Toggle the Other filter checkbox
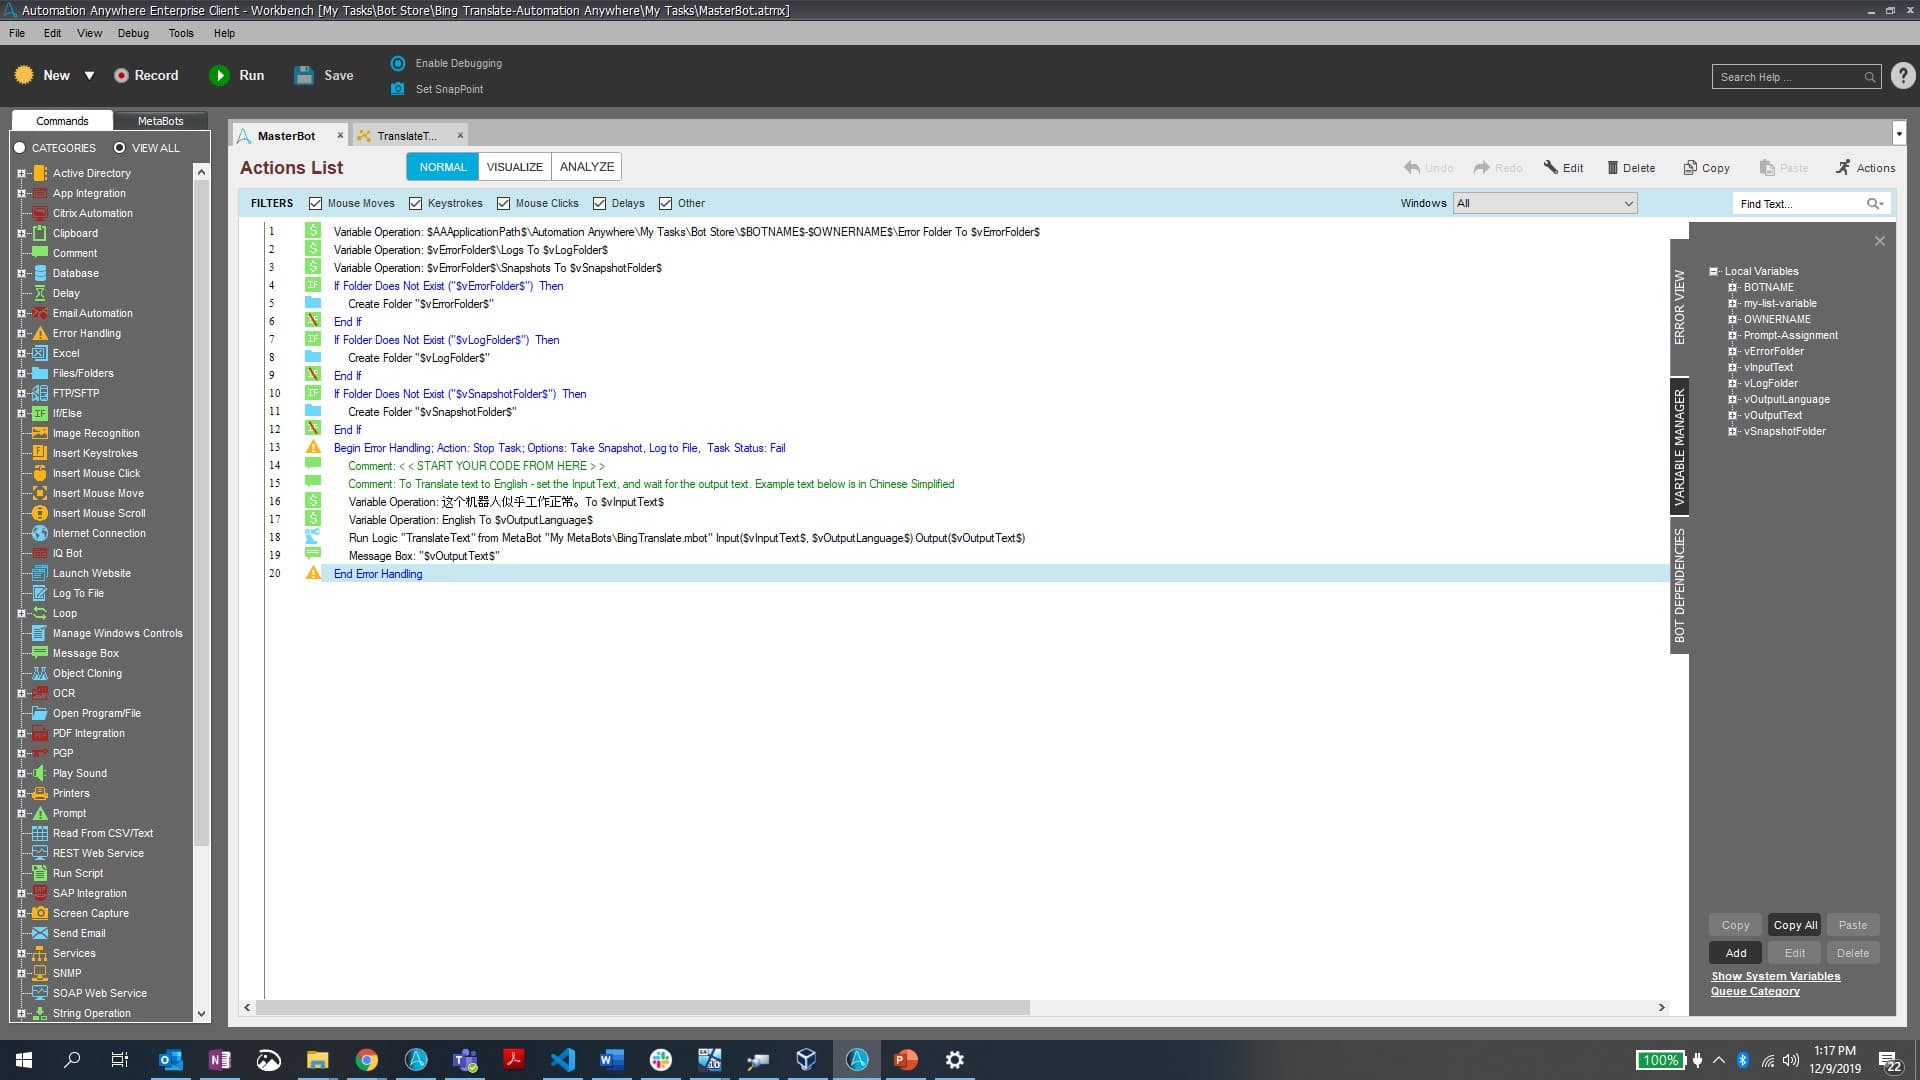Image resolution: width=1920 pixels, height=1080 pixels. pos(665,204)
